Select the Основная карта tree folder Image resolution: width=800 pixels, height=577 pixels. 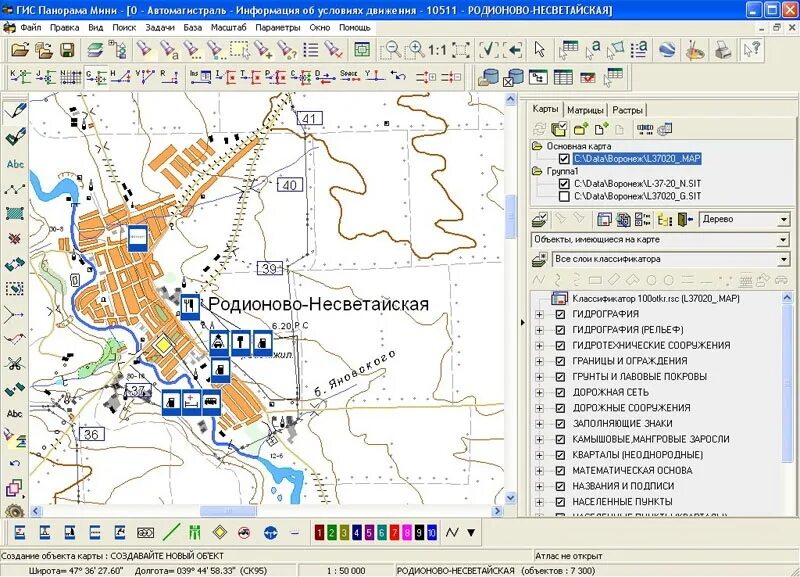pyautogui.click(x=579, y=146)
